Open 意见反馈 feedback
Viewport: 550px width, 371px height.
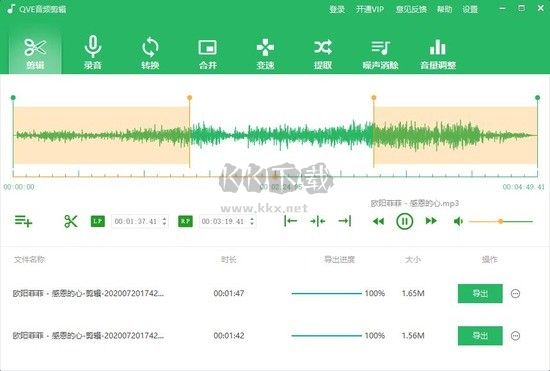click(x=411, y=9)
